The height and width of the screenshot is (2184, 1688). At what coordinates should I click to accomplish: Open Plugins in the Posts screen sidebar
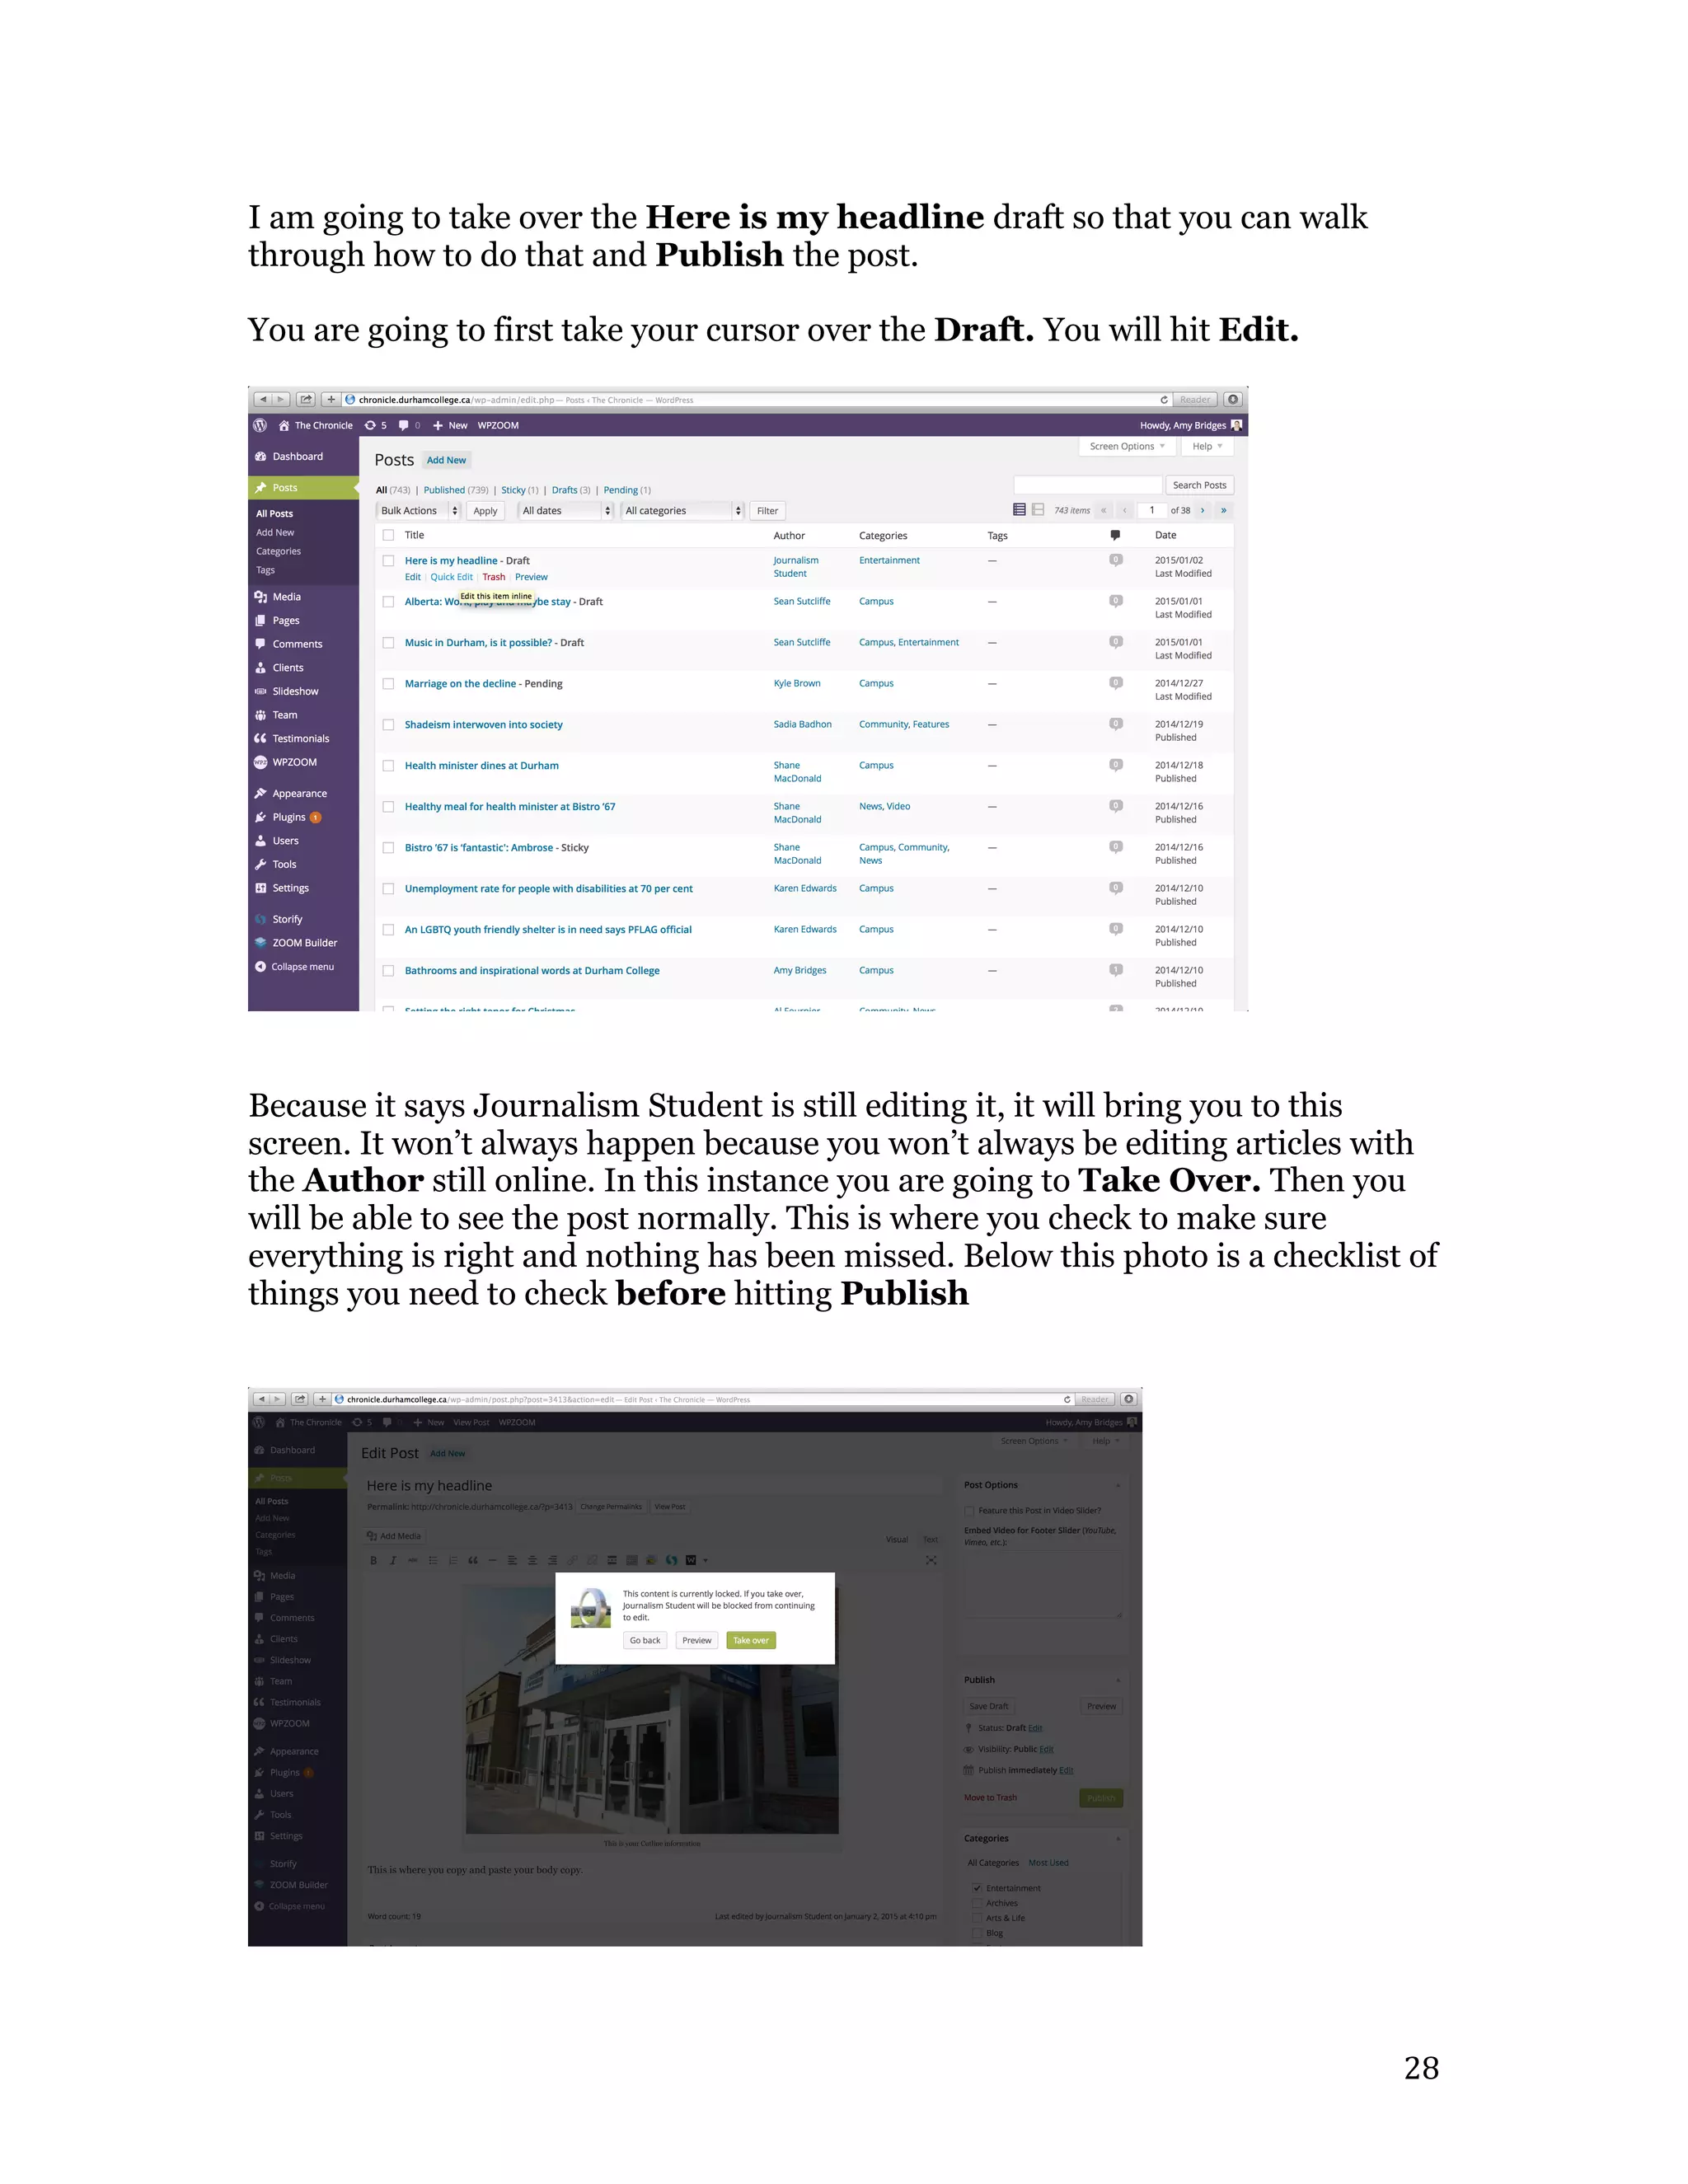pyautogui.click(x=289, y=817)
